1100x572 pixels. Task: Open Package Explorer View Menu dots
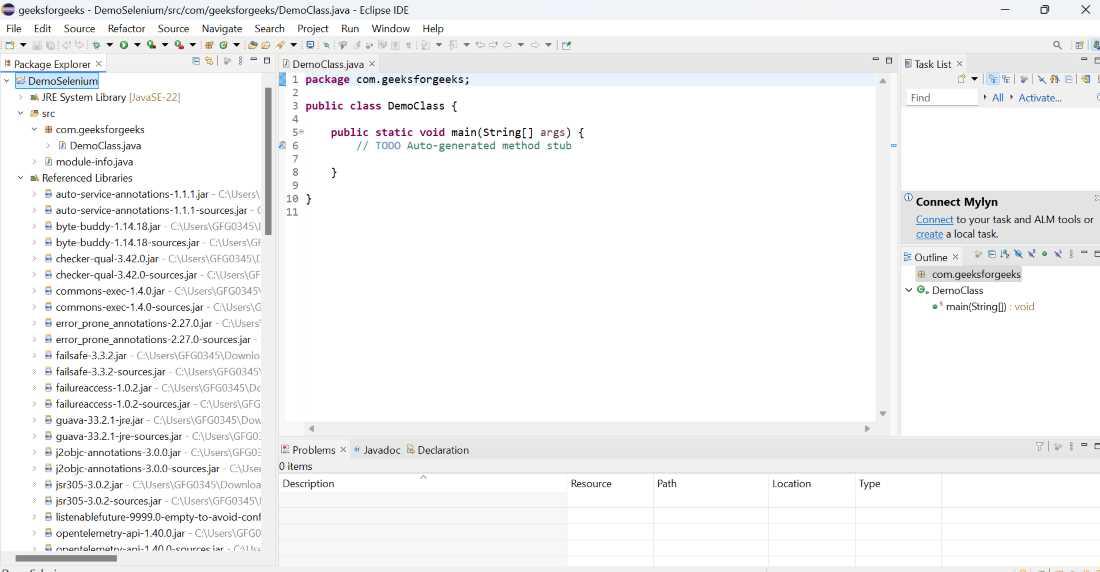(x=241, y=61)
